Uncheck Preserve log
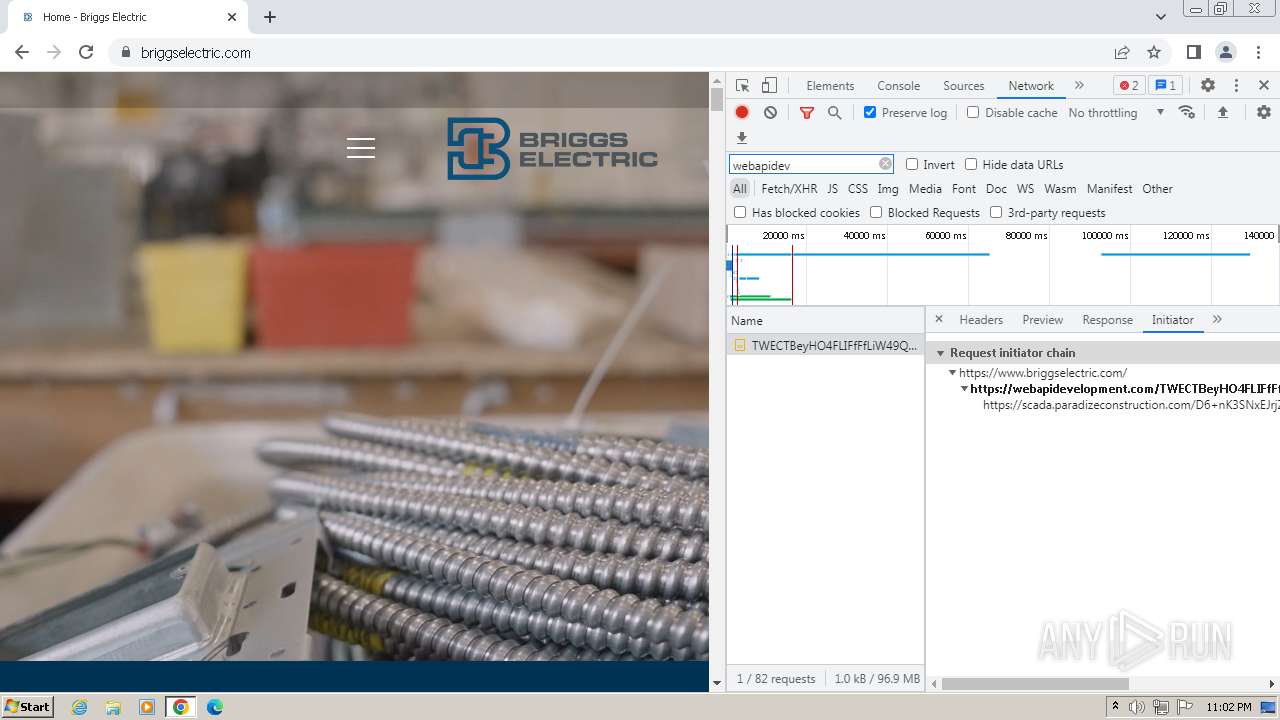 click(870, 112)
